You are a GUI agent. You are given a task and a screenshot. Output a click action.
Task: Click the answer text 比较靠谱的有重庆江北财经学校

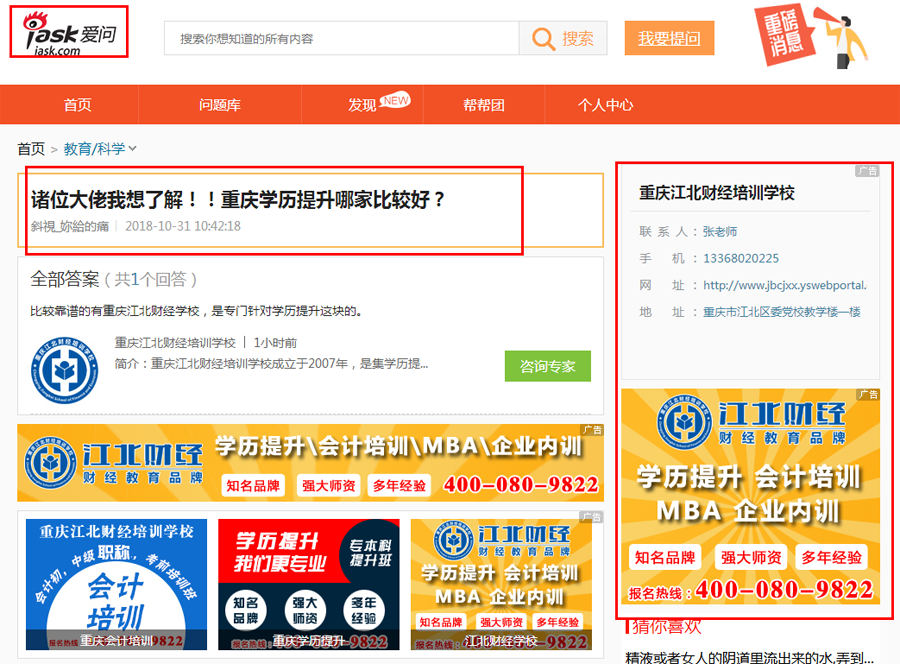[x=196, y=311]
